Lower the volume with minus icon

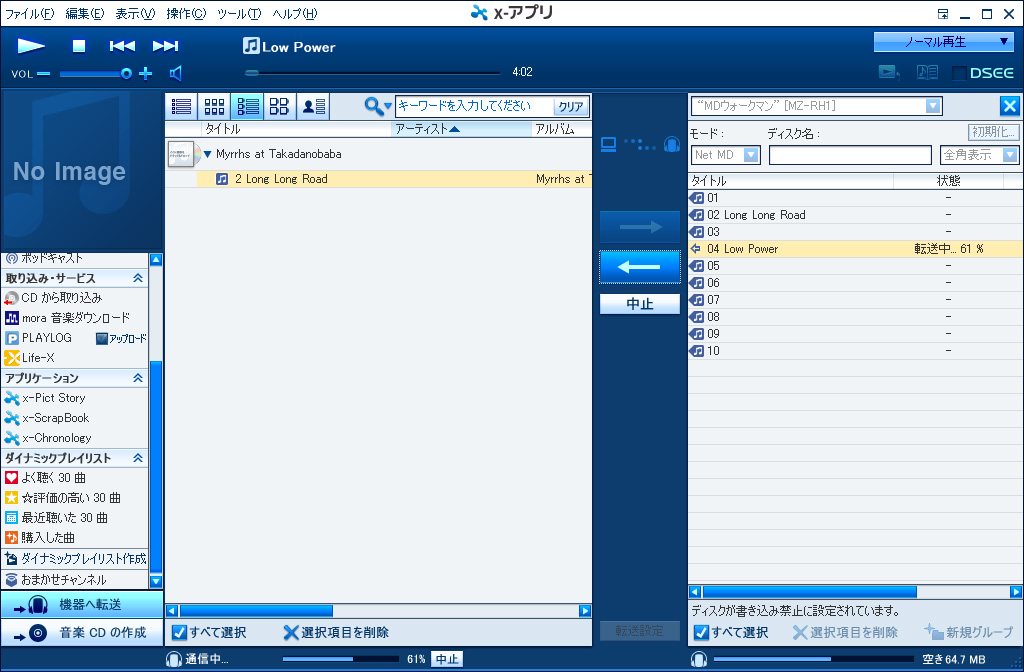pos(44,74)
